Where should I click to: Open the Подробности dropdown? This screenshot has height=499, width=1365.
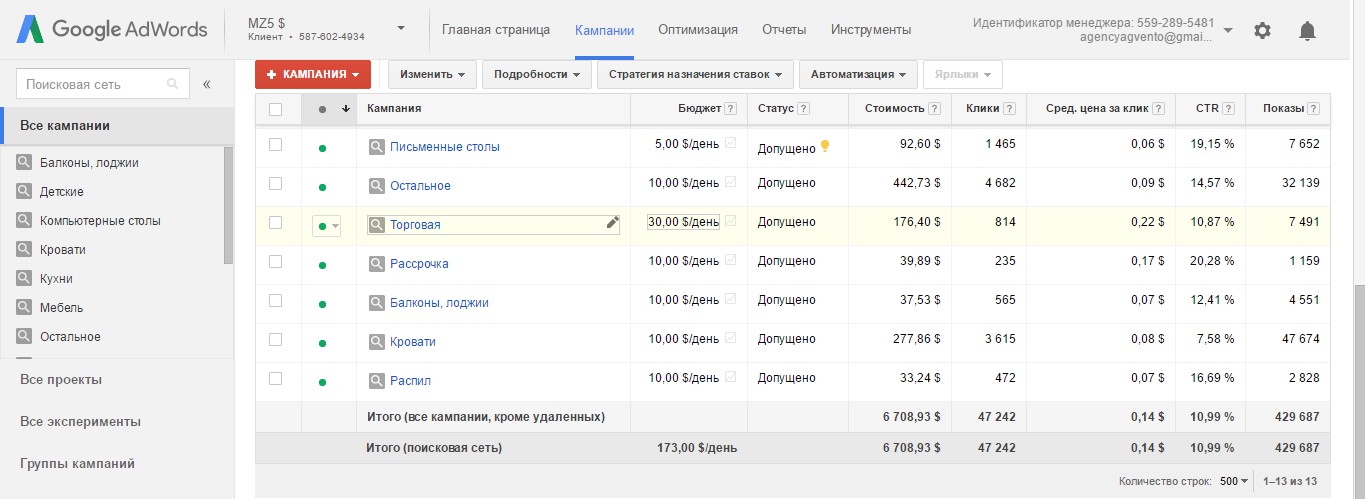coord(537,74)
